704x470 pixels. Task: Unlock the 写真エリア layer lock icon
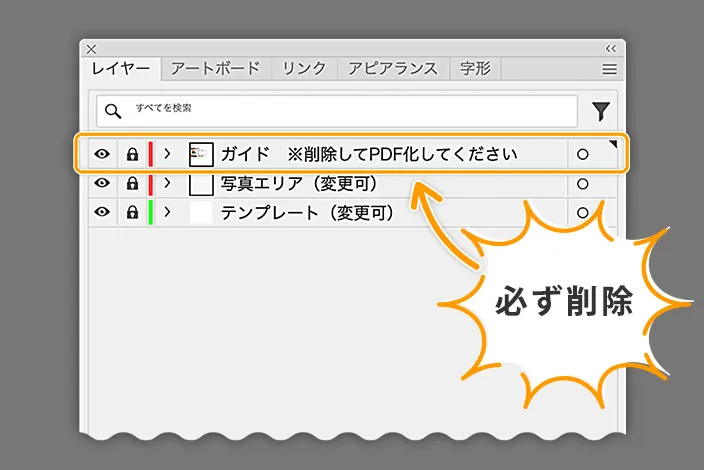132,183
